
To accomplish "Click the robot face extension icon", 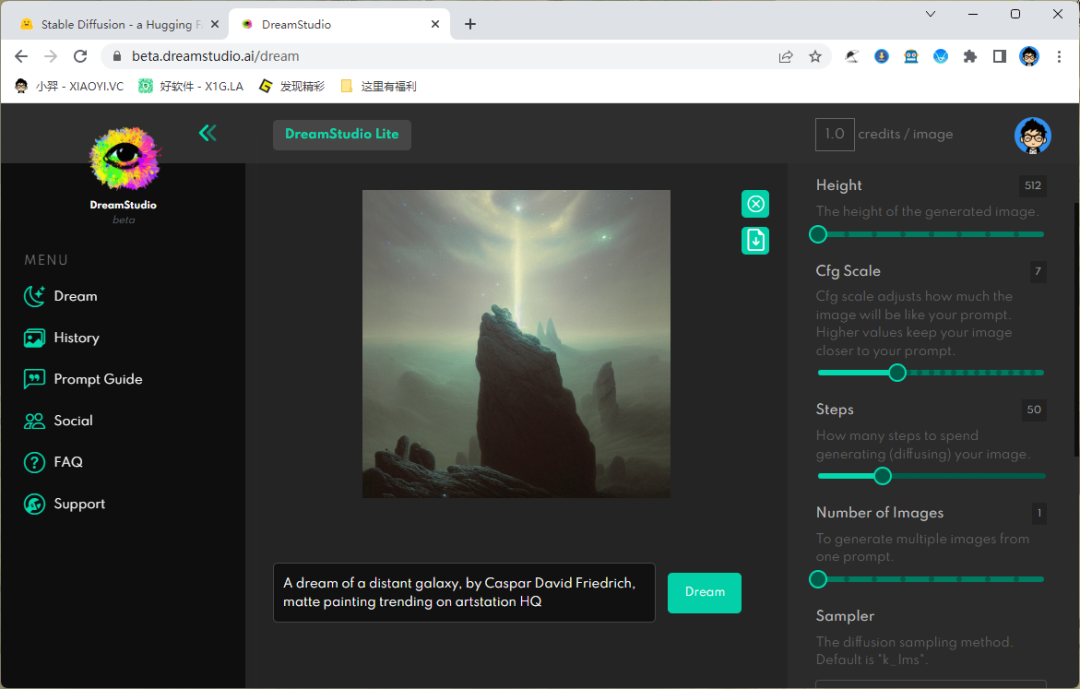I will (x=911, y=56).
